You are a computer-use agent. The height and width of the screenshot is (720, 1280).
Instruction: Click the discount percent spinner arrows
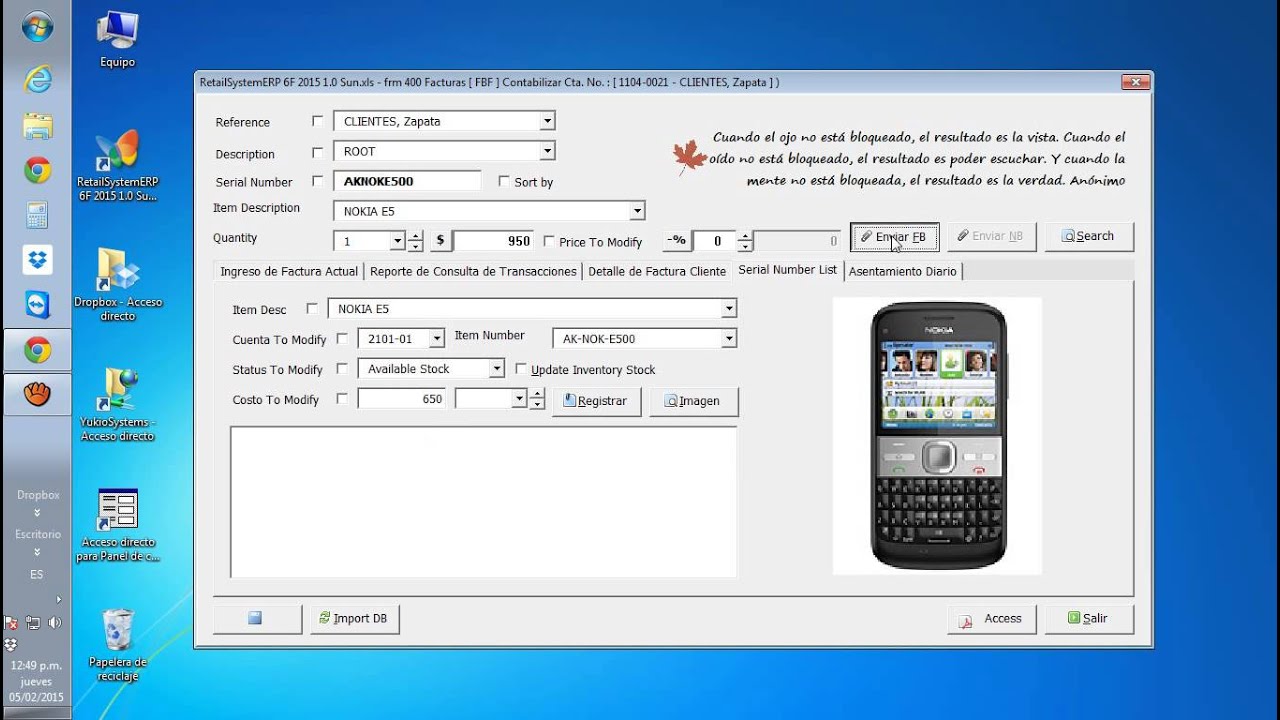(743, 241)
